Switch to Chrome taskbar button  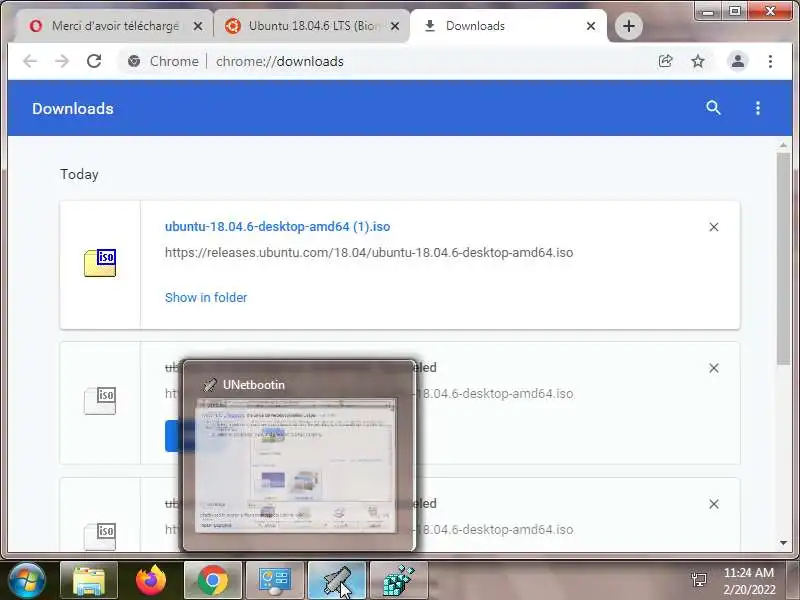point(213,580)
